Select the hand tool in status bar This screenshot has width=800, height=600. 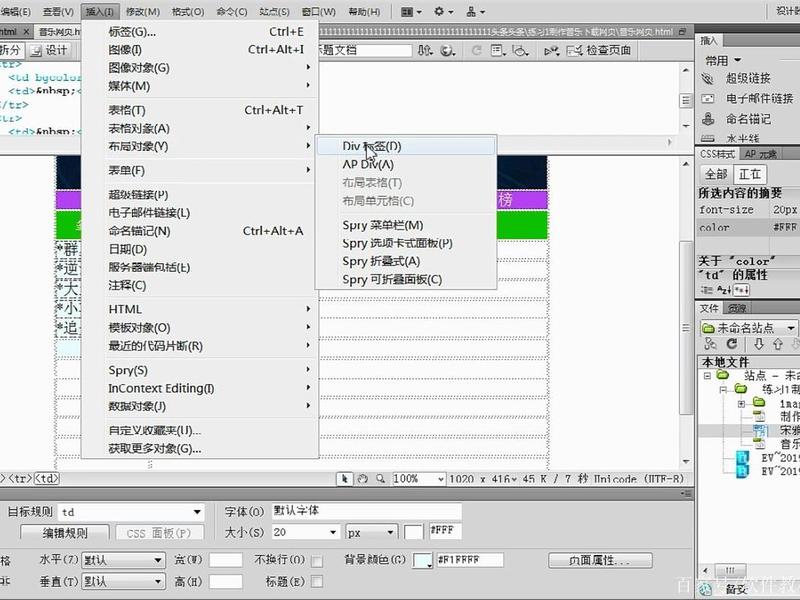click(362, 479)
